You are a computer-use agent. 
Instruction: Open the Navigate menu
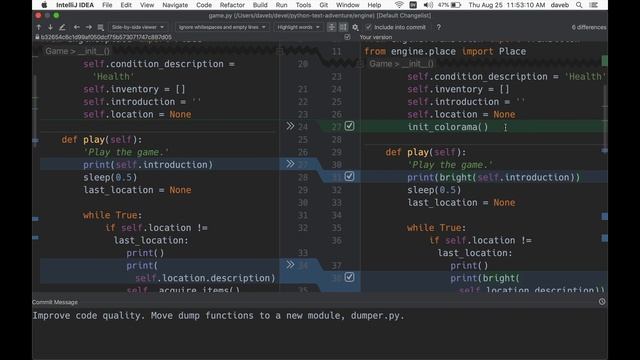(x=175, y=5)
